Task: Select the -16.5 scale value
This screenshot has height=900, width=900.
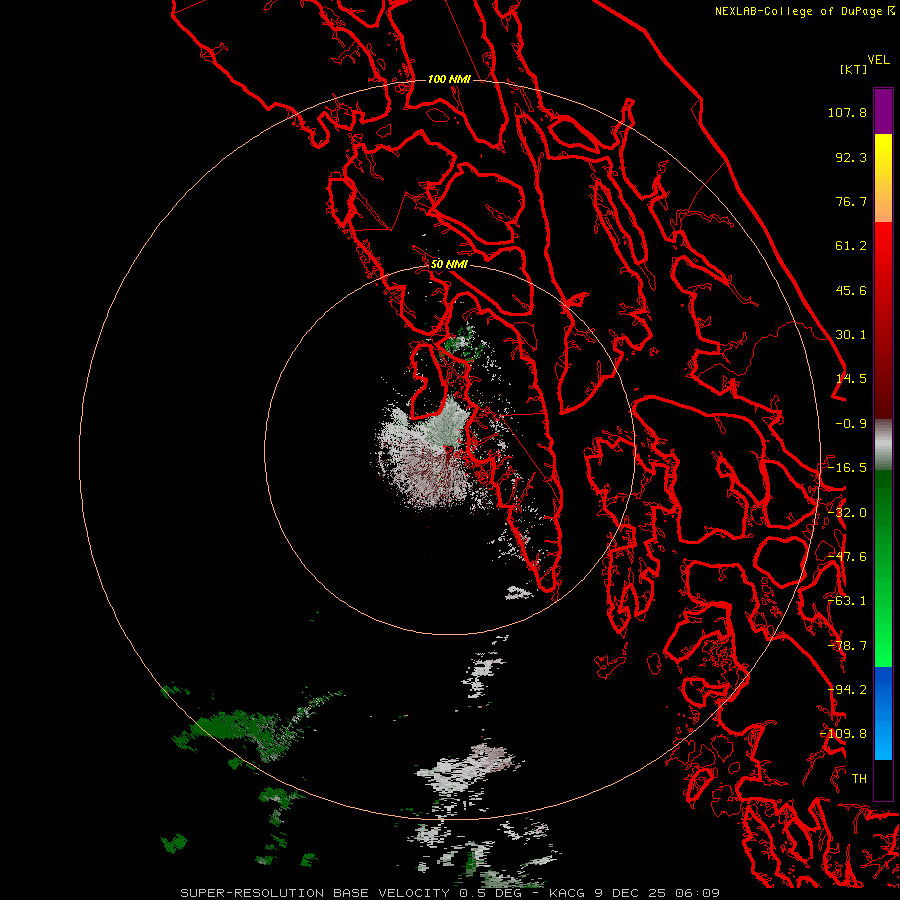Action: (847, 468)
